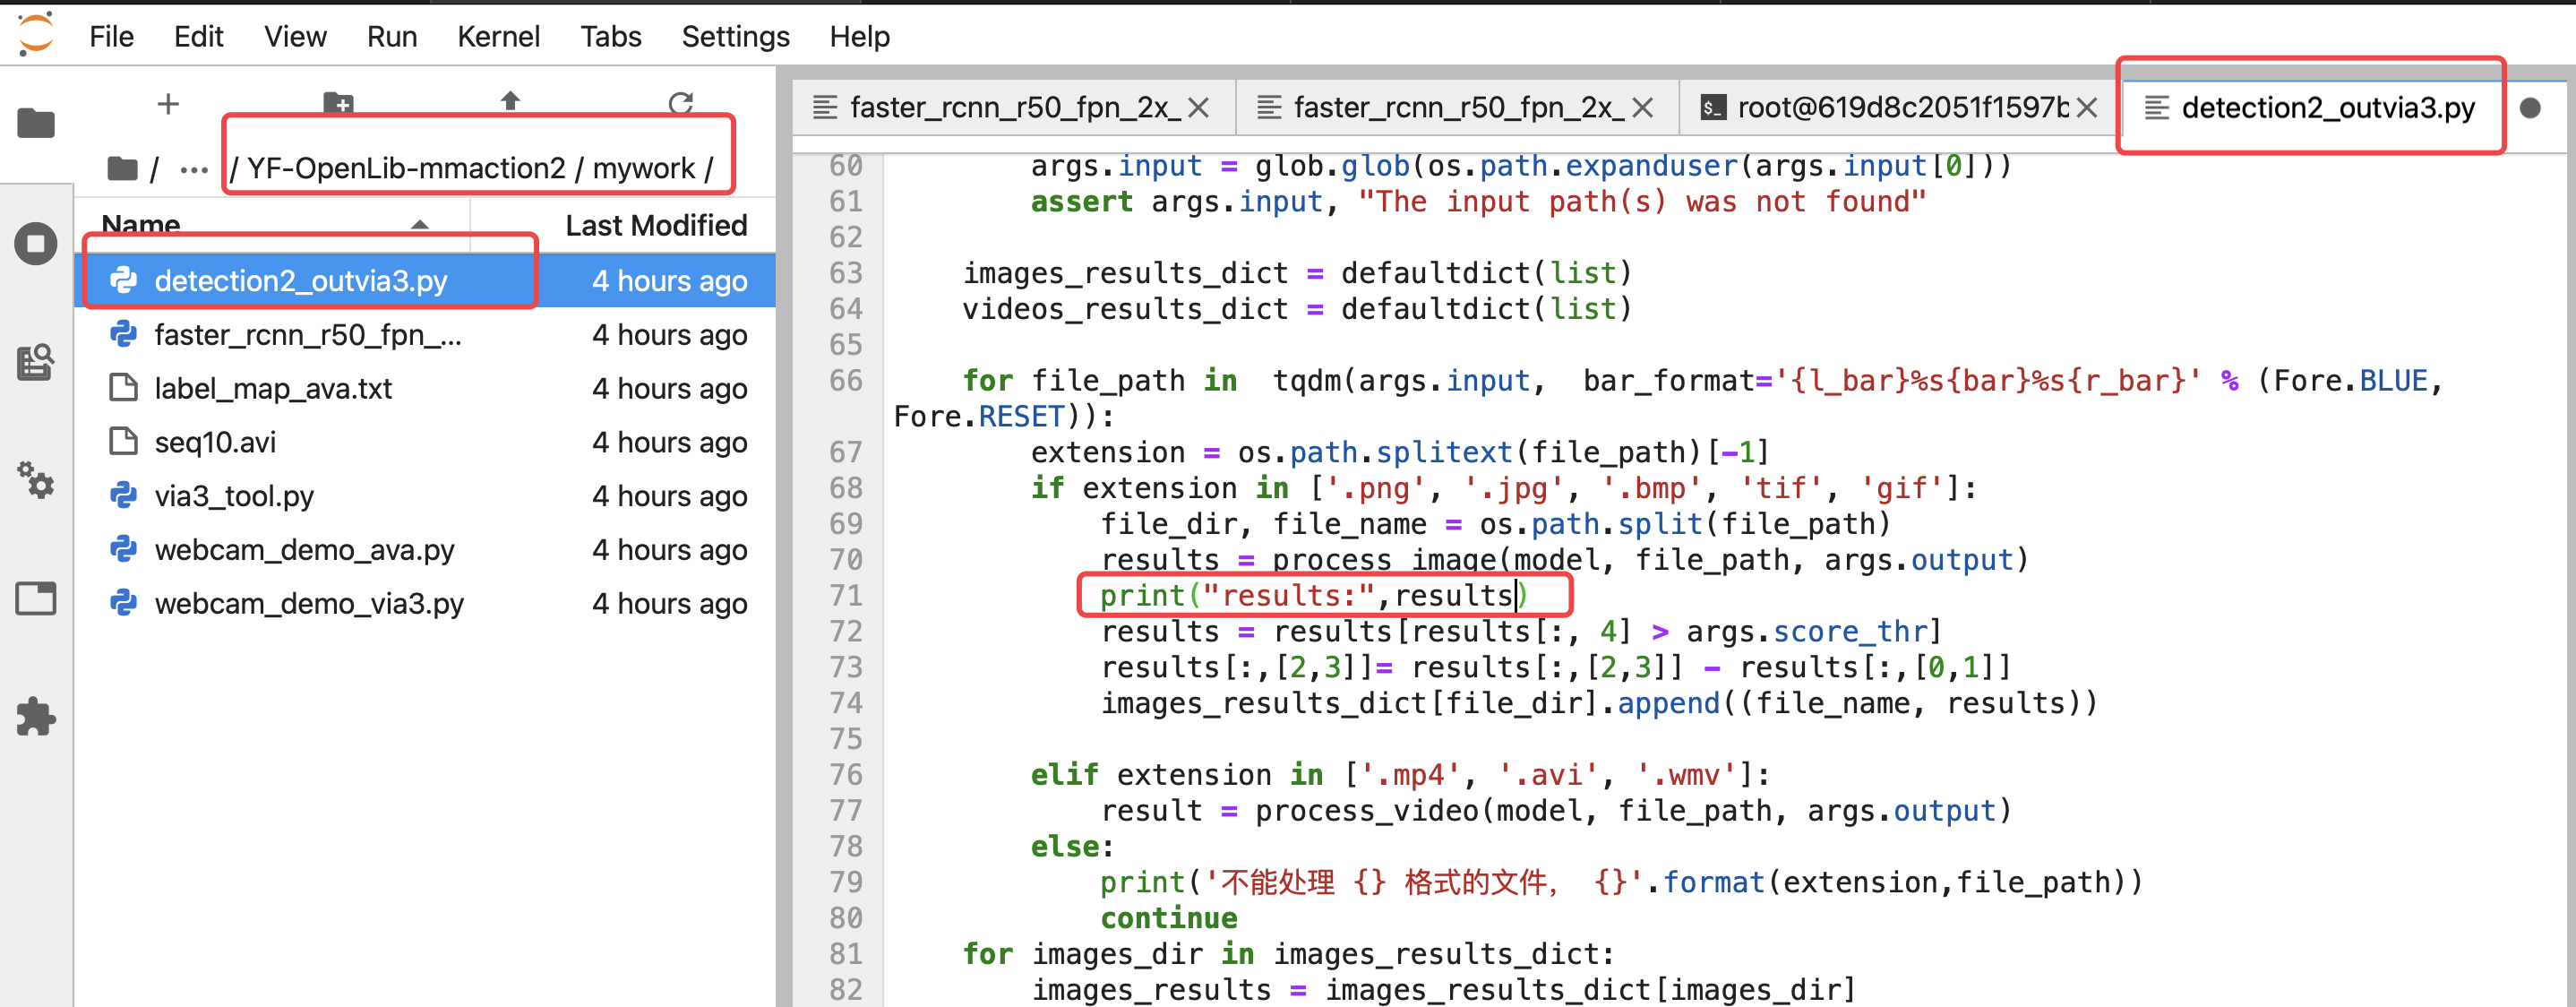Open the Property Inspector gears icon

36,481
